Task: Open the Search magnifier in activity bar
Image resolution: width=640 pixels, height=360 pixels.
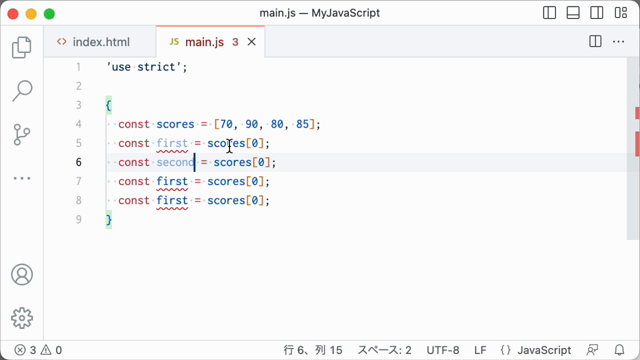Action: 22,91
